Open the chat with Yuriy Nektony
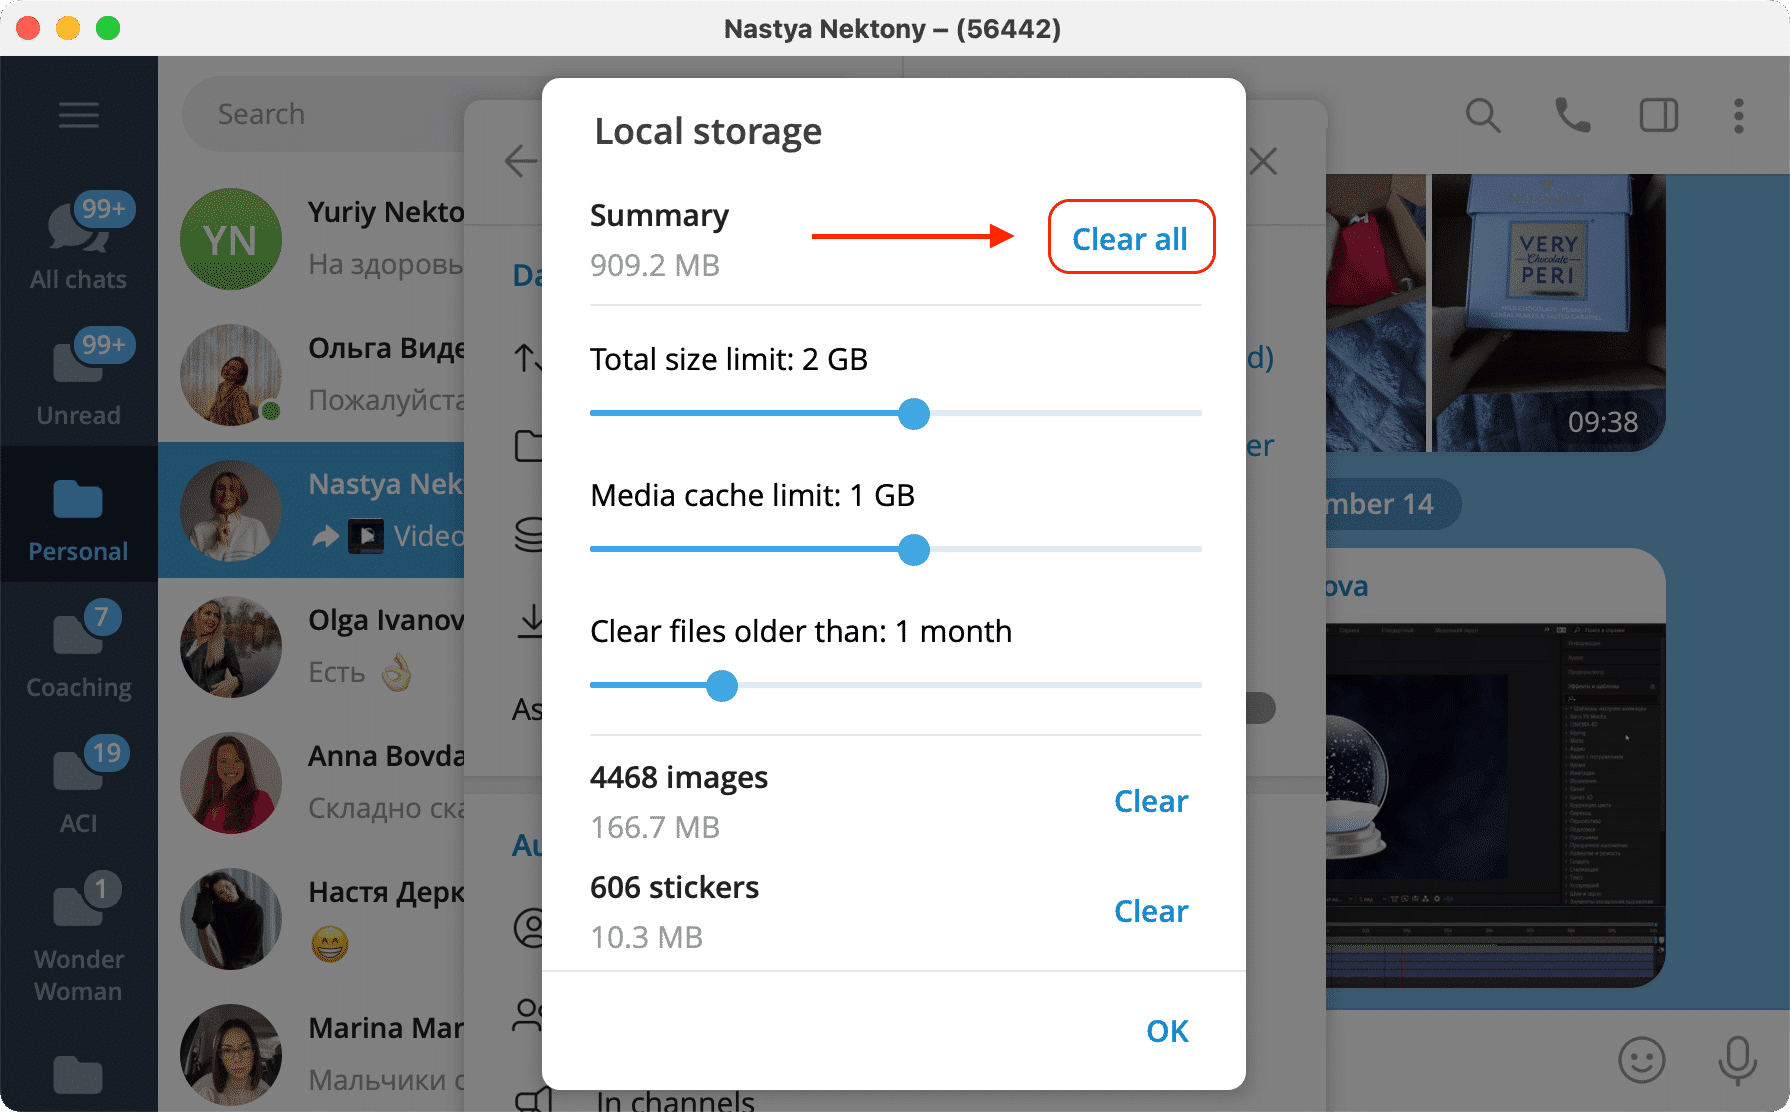Image resolution: width=1790 pixels, height=1112 pixels. (x=320, y=239)
